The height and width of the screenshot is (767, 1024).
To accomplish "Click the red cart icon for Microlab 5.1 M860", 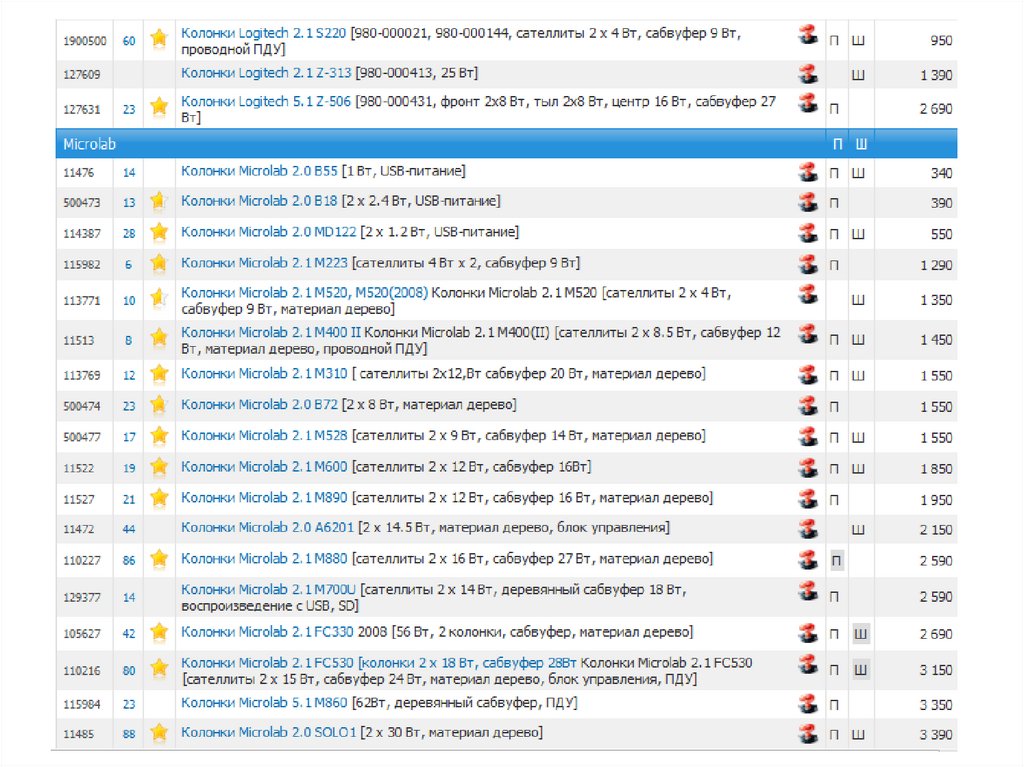I will pyautogui.click(x=808, y=704).
